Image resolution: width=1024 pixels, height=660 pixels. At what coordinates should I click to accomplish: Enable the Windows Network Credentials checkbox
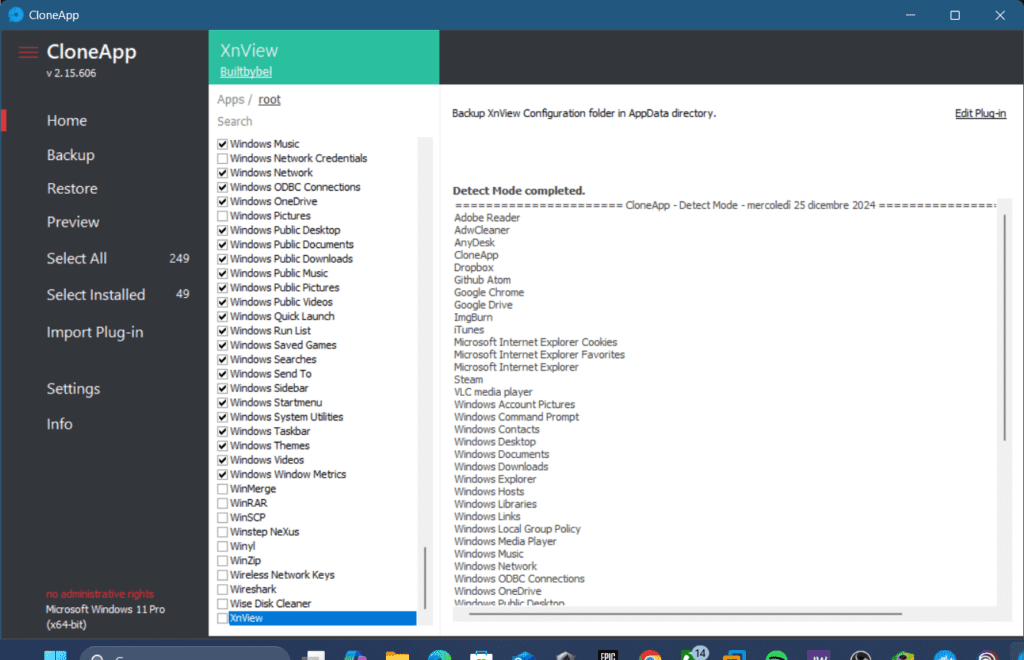(223, 159)
